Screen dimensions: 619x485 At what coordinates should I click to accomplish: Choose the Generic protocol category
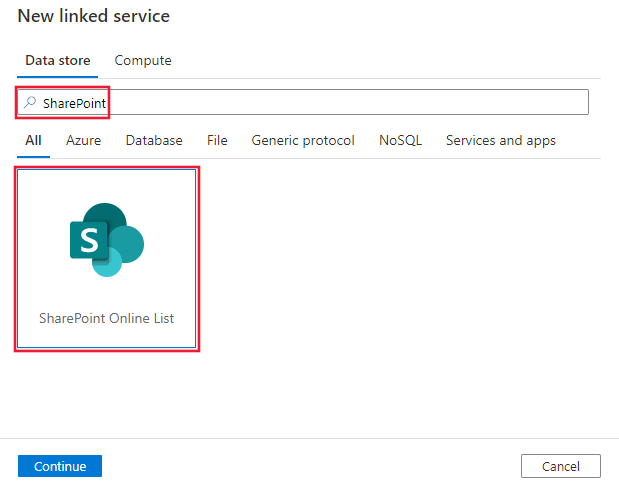(x=303, y=140)
